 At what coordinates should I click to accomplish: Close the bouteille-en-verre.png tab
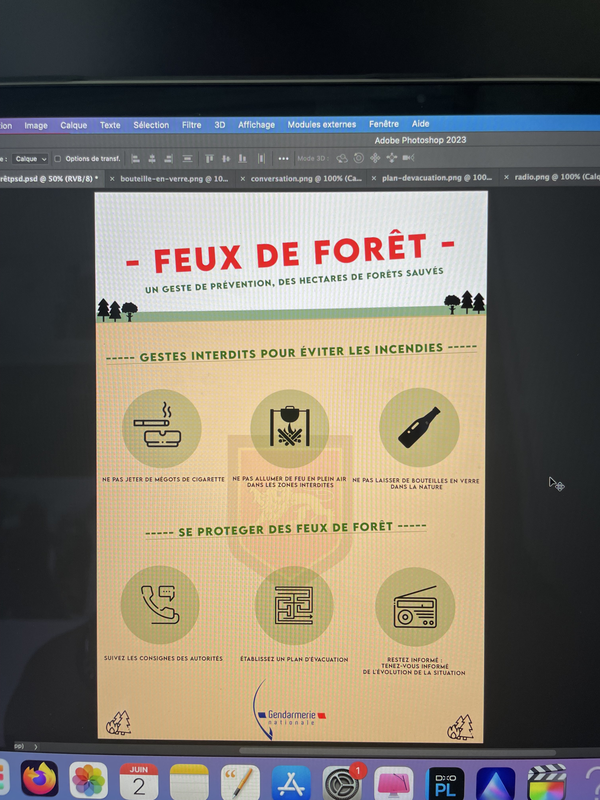point(112,179)
